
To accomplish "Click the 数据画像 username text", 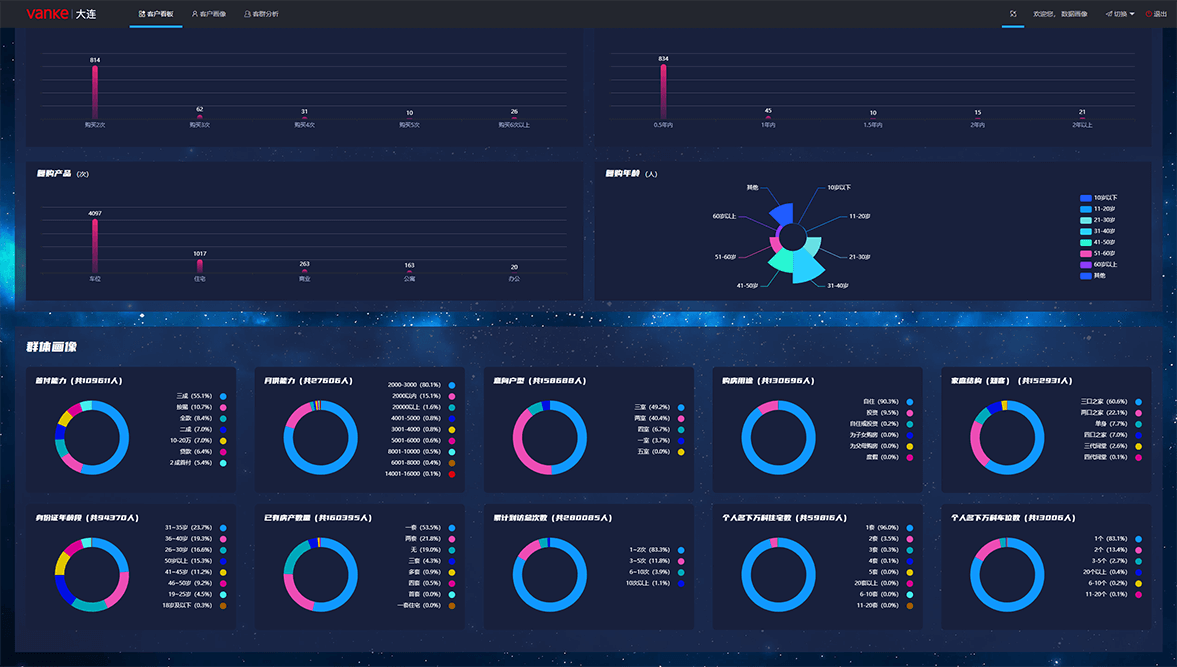I will pyautogui.click(x=1074, y=14).
